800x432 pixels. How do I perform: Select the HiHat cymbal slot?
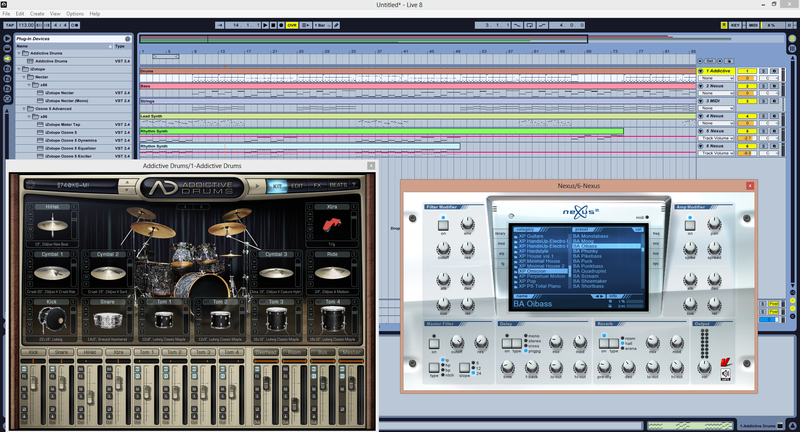pyautogui.click(x=52, y=225)
